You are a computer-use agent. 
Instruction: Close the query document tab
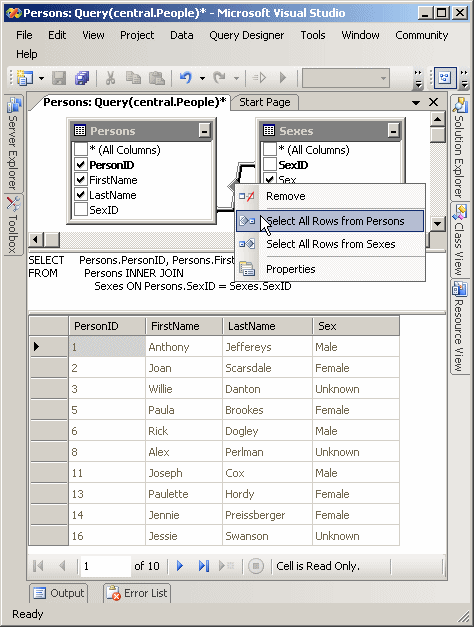pos(433,102)
